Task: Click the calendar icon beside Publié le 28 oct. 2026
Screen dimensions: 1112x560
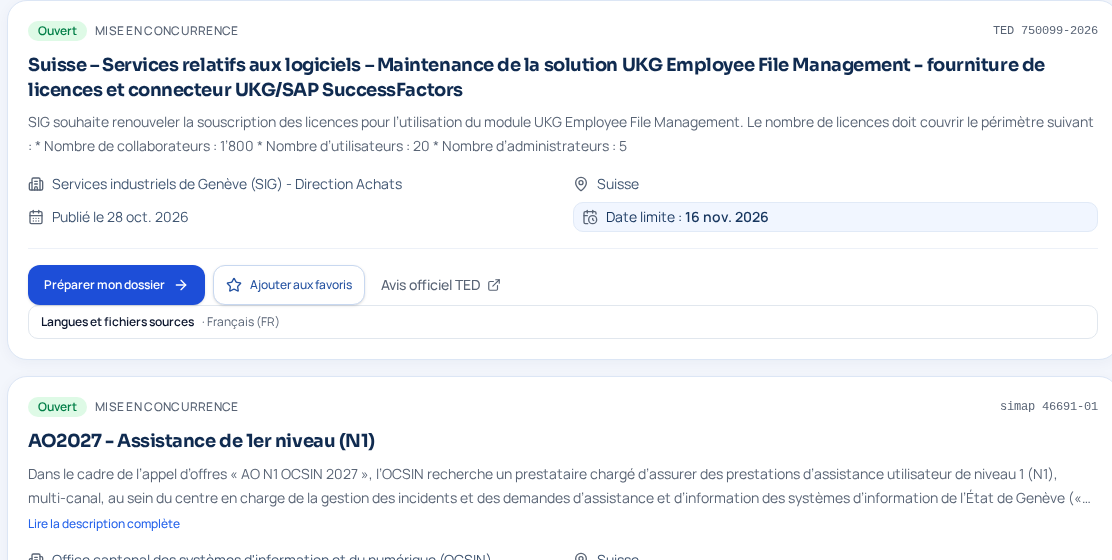Action: pos(36,217)
